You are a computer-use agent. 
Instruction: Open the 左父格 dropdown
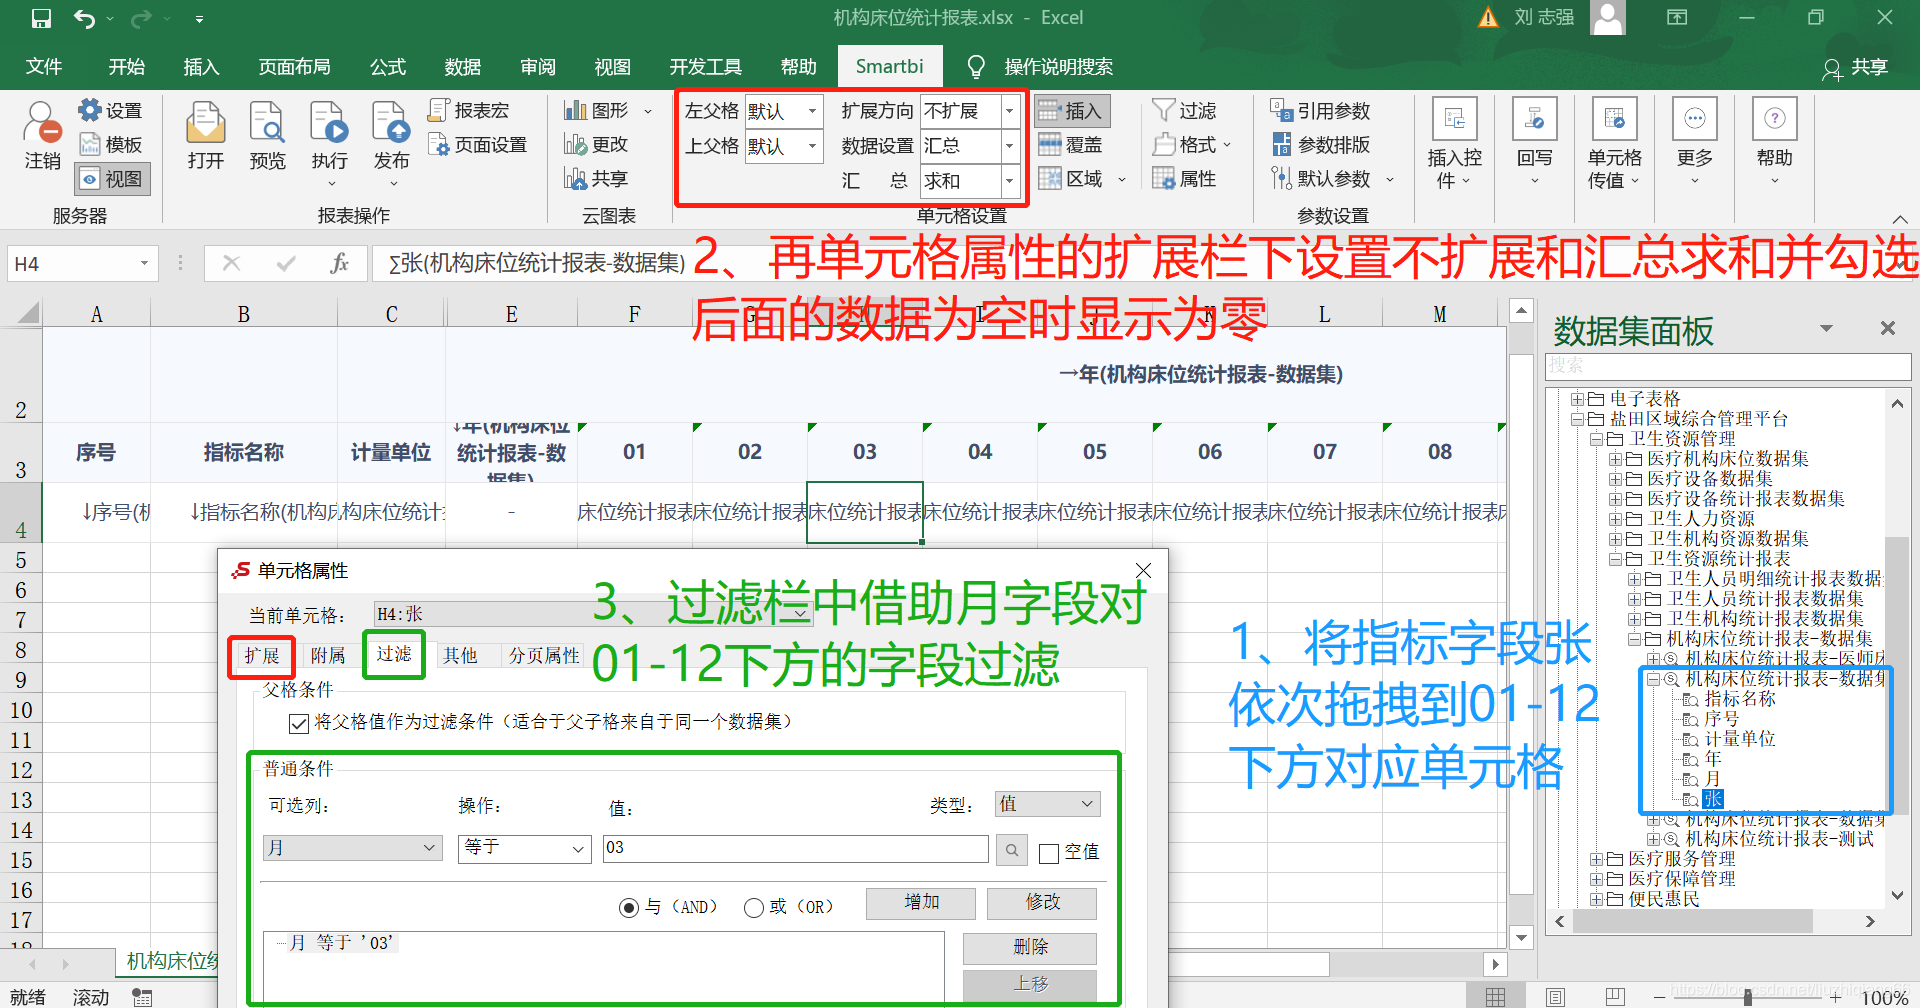812,111
